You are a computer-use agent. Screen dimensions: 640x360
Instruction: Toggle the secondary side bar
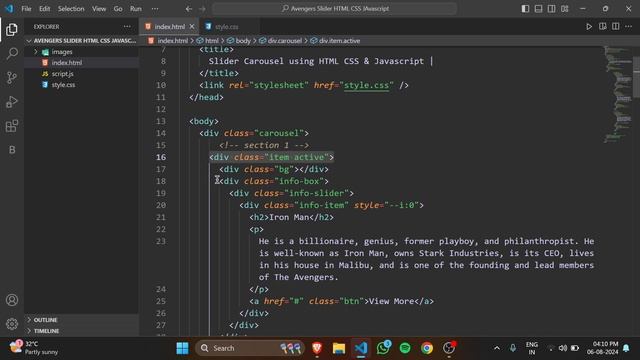point(551,9)
